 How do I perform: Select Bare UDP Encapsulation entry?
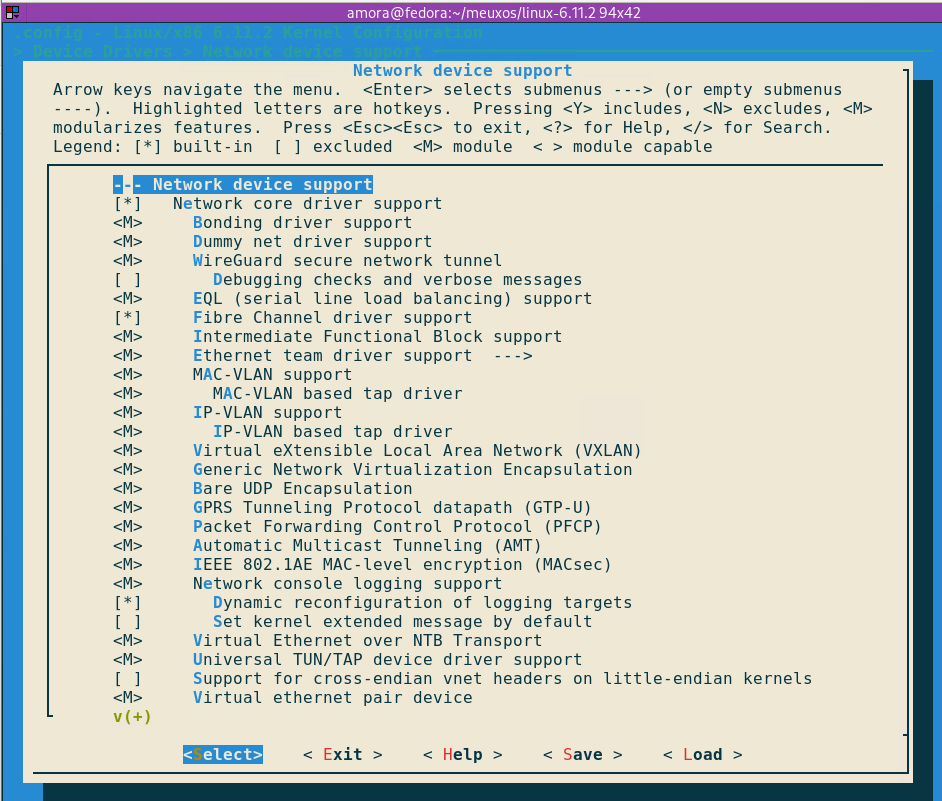pos(303,489)
